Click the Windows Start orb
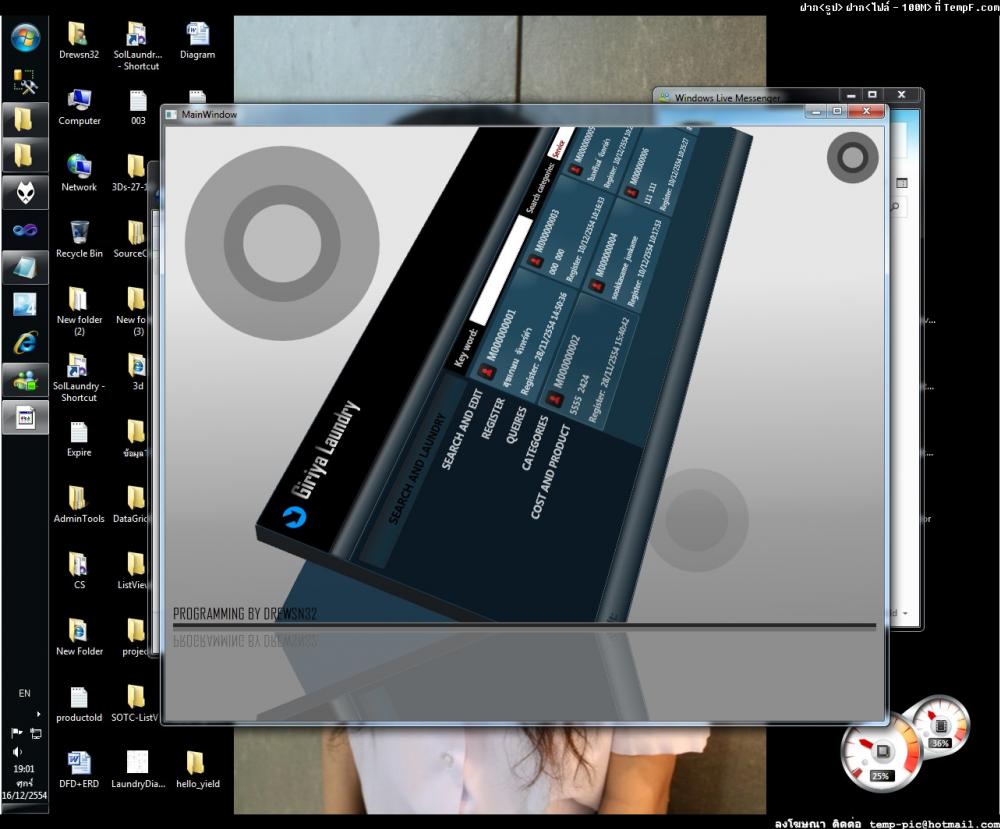The width and height of the screenshot is (1000, 829). click(26, 37)
